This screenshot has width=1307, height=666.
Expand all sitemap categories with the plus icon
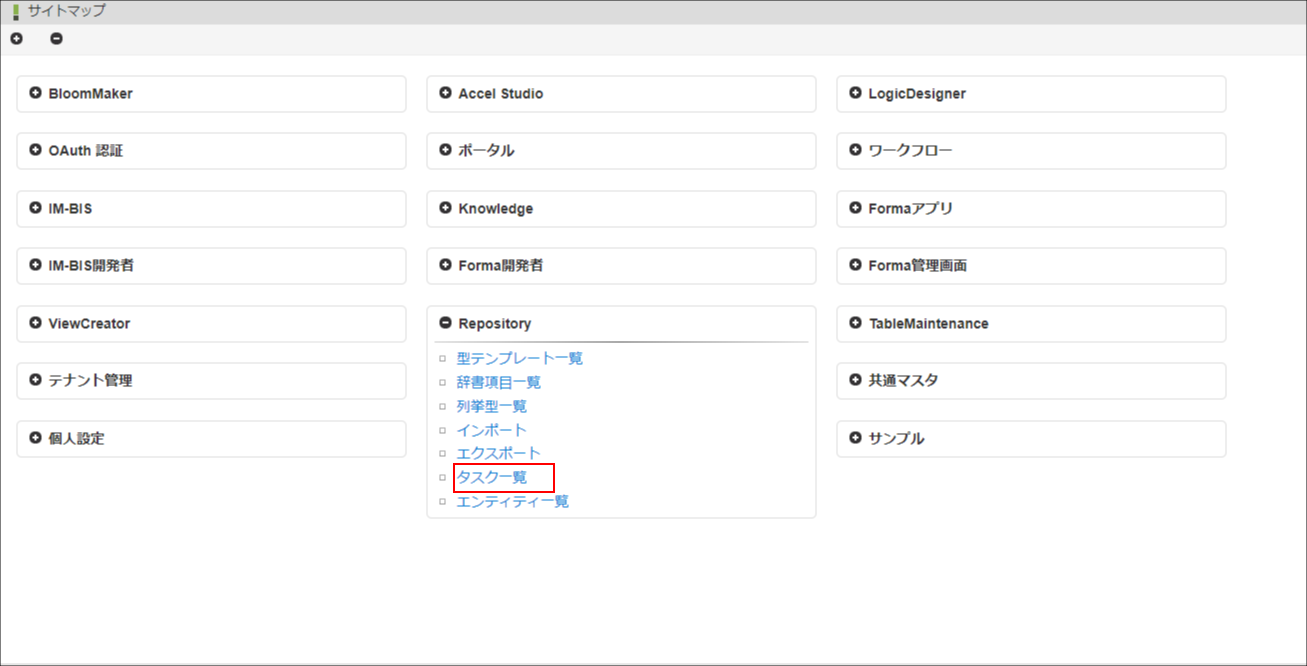[x=16, y=38]
